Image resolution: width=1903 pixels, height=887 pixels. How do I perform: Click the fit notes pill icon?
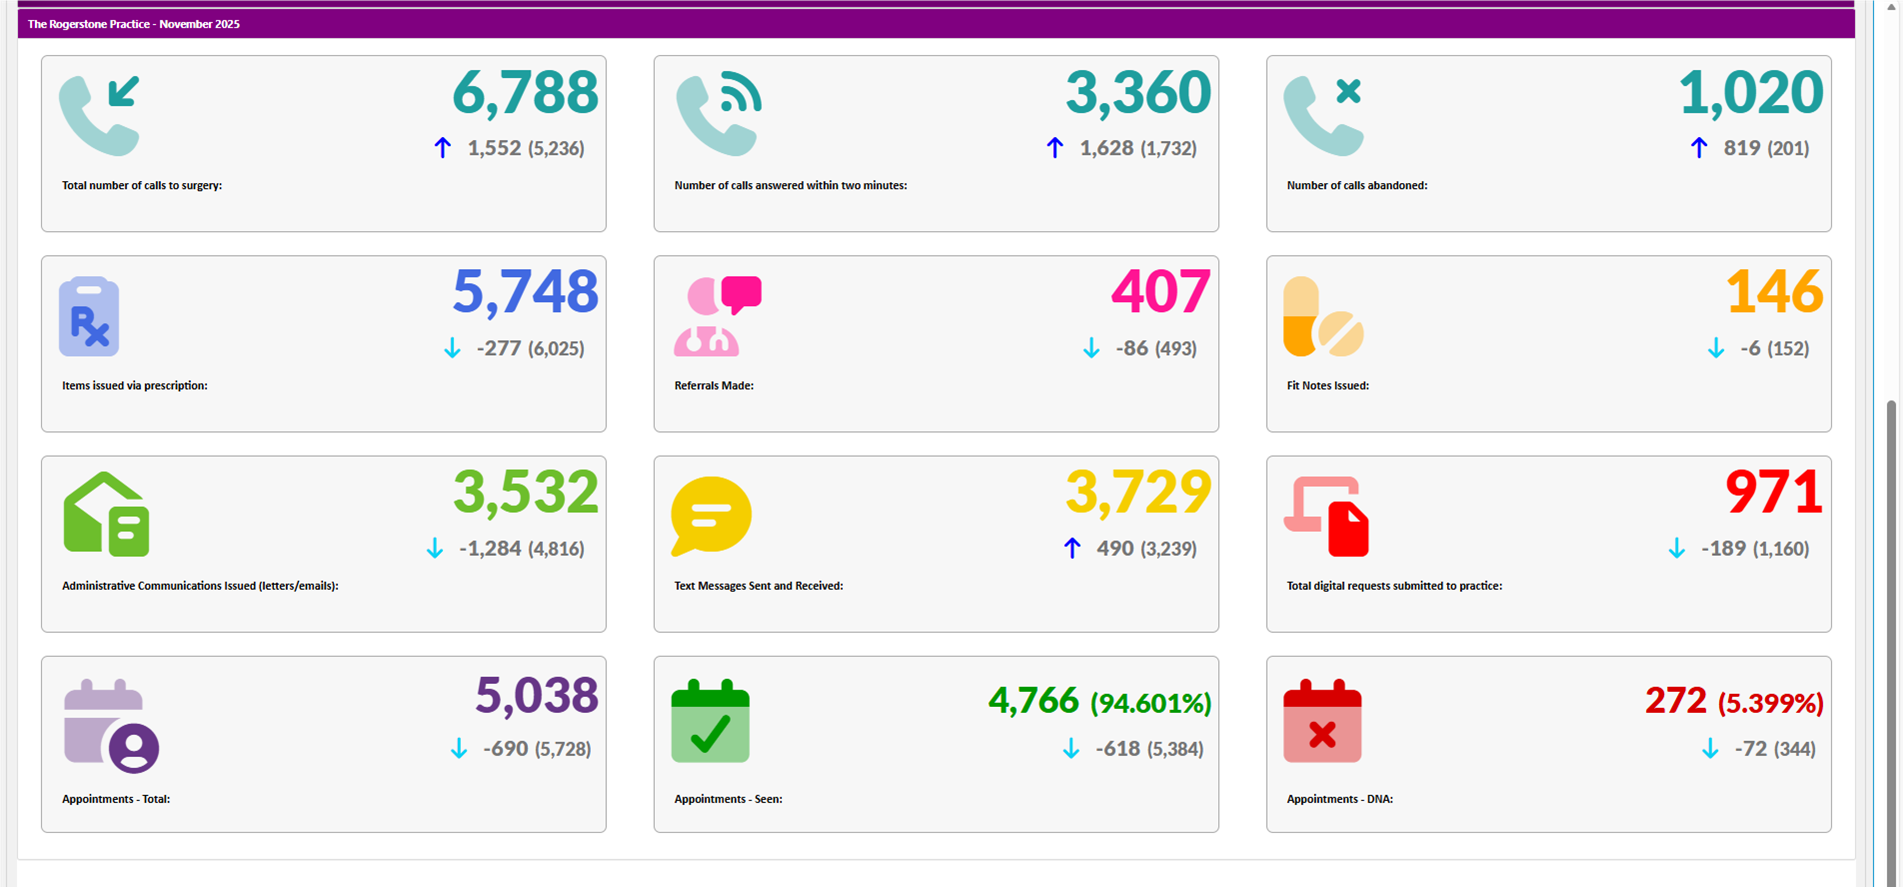pyautogui.click(x=1322, y=317)
